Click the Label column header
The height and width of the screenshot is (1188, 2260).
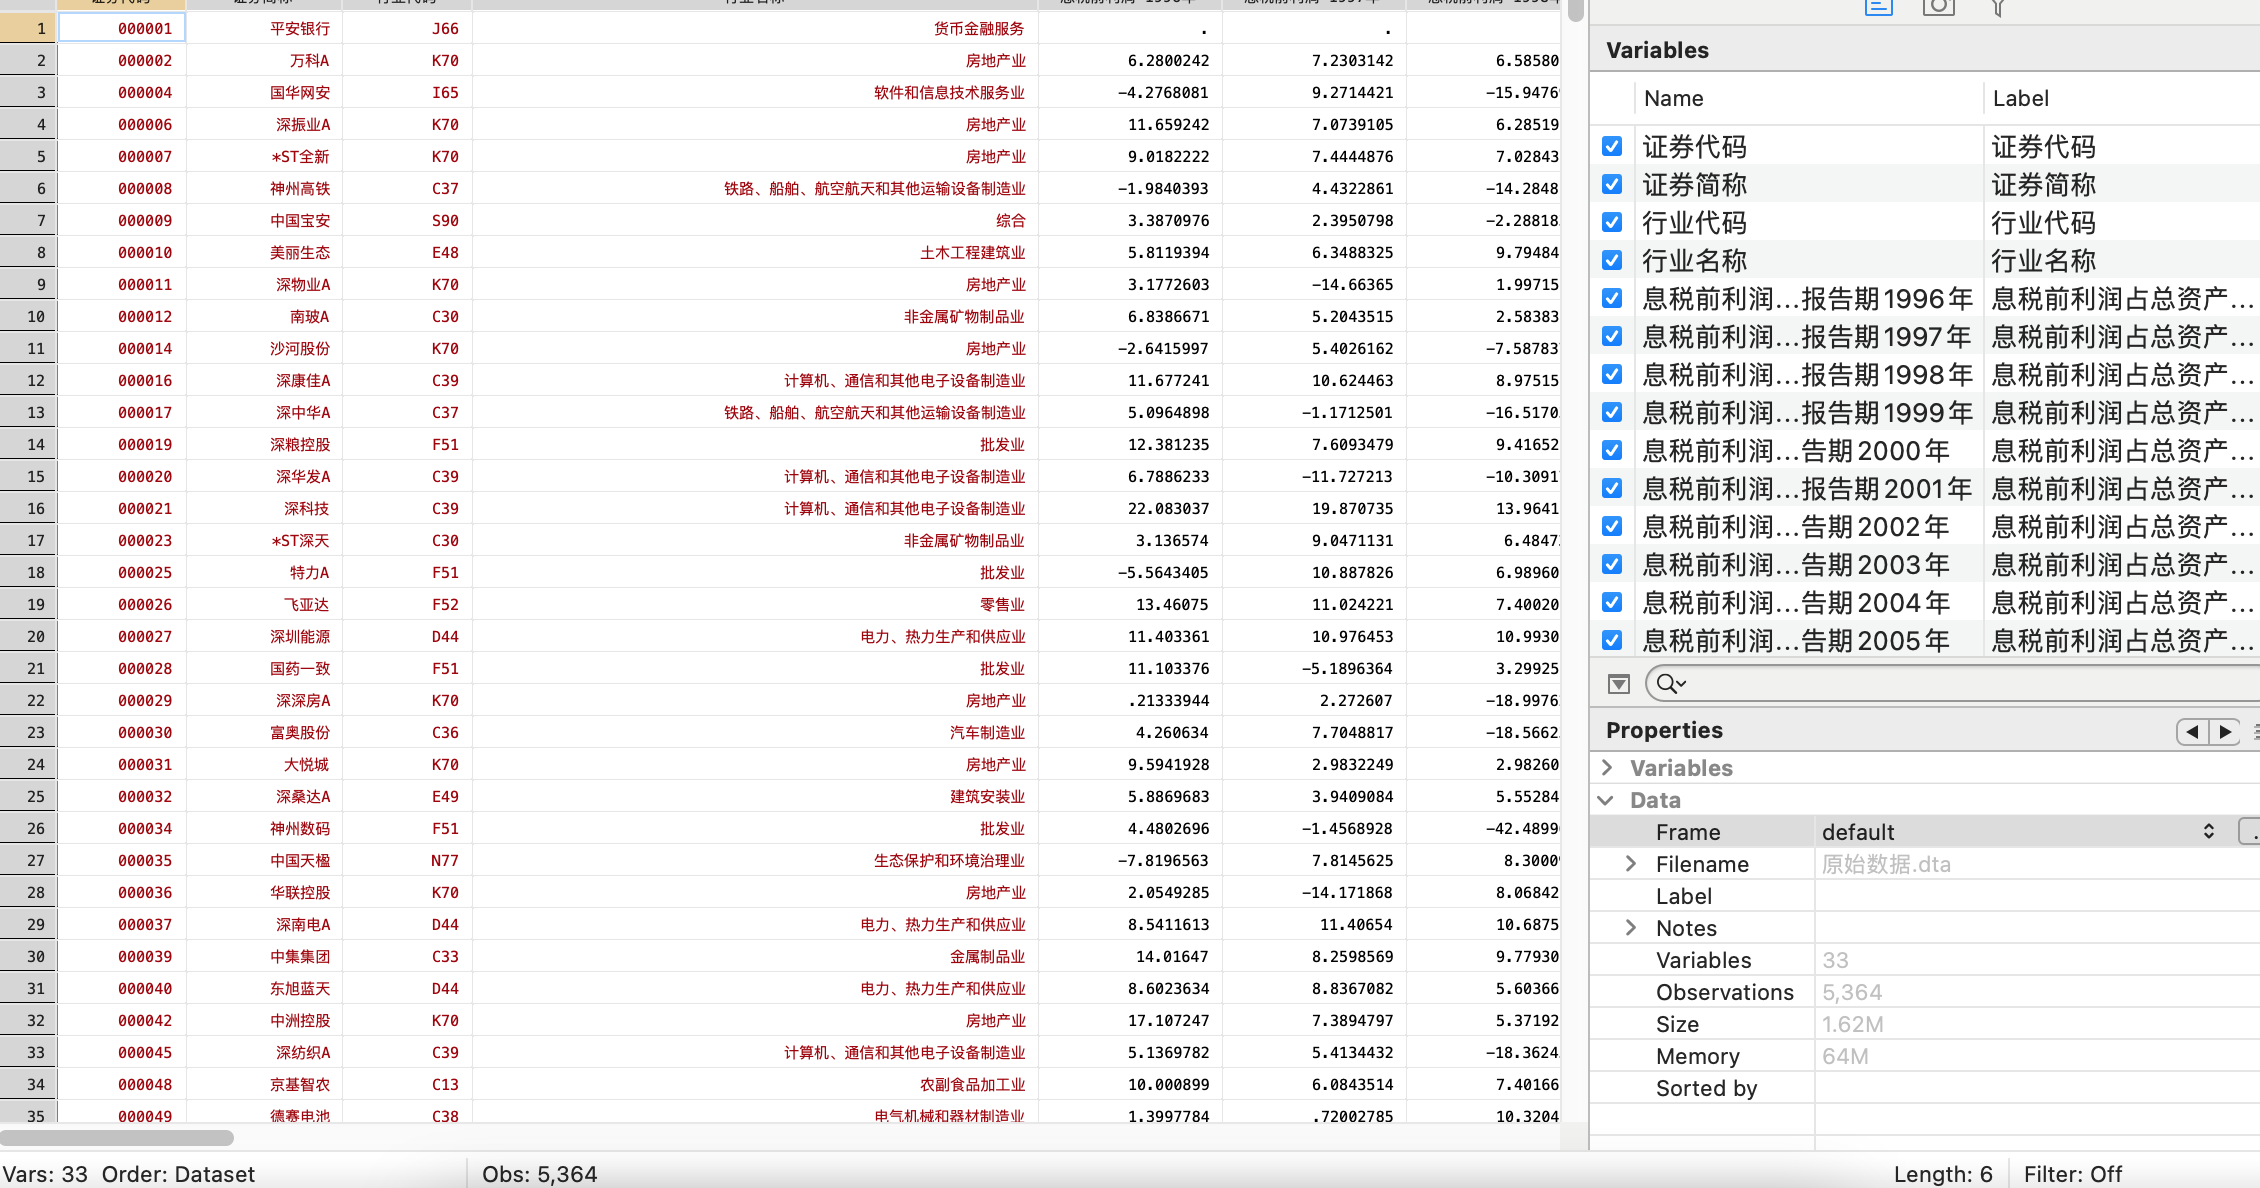(x=2020, y=99)
